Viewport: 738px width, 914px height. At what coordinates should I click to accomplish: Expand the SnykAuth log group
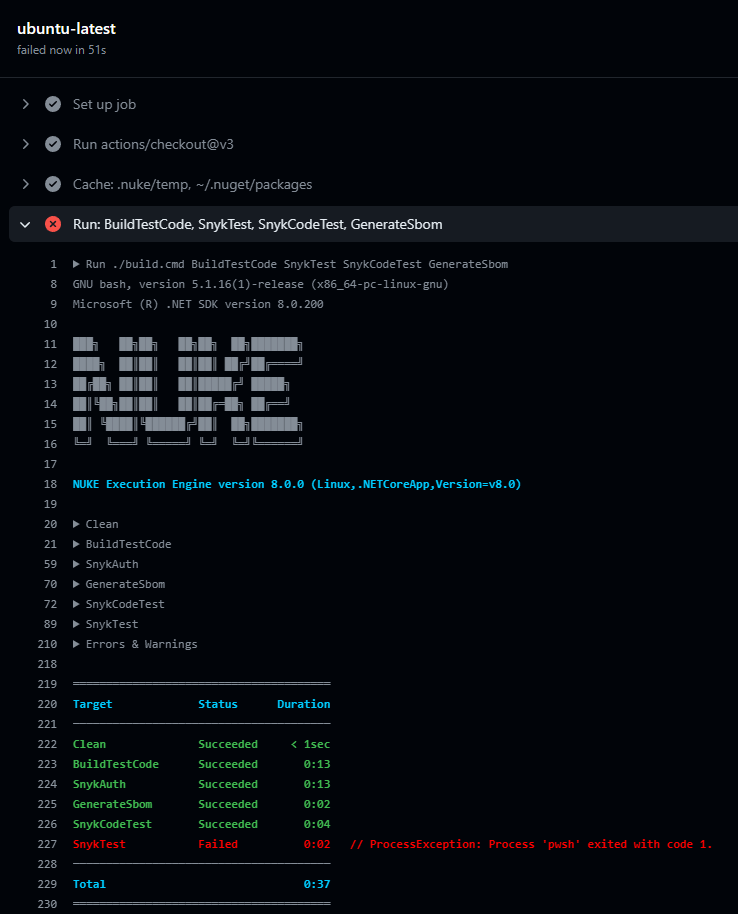click(78, 564)
